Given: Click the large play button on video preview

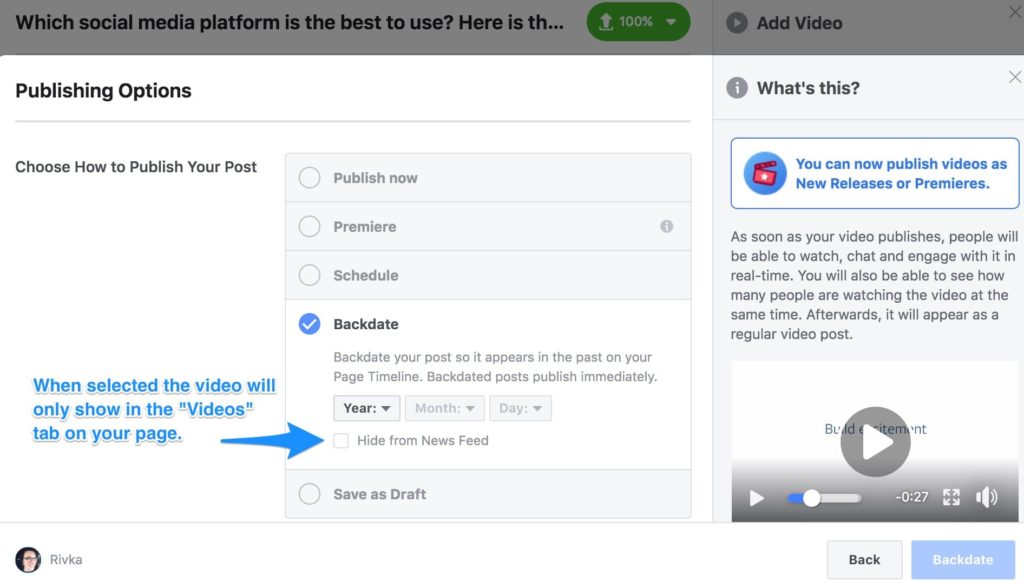Looking at the screenshot, I should coord(875,442).
